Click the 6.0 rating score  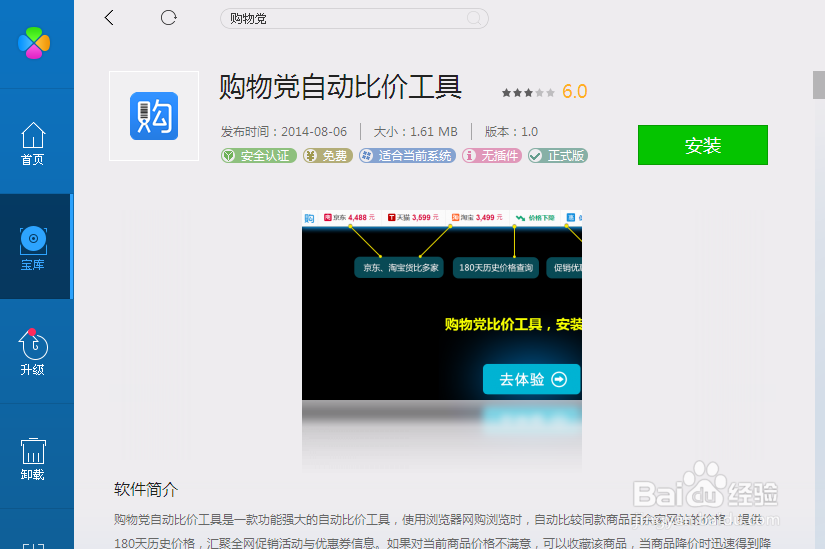click(x=575, y=92)
